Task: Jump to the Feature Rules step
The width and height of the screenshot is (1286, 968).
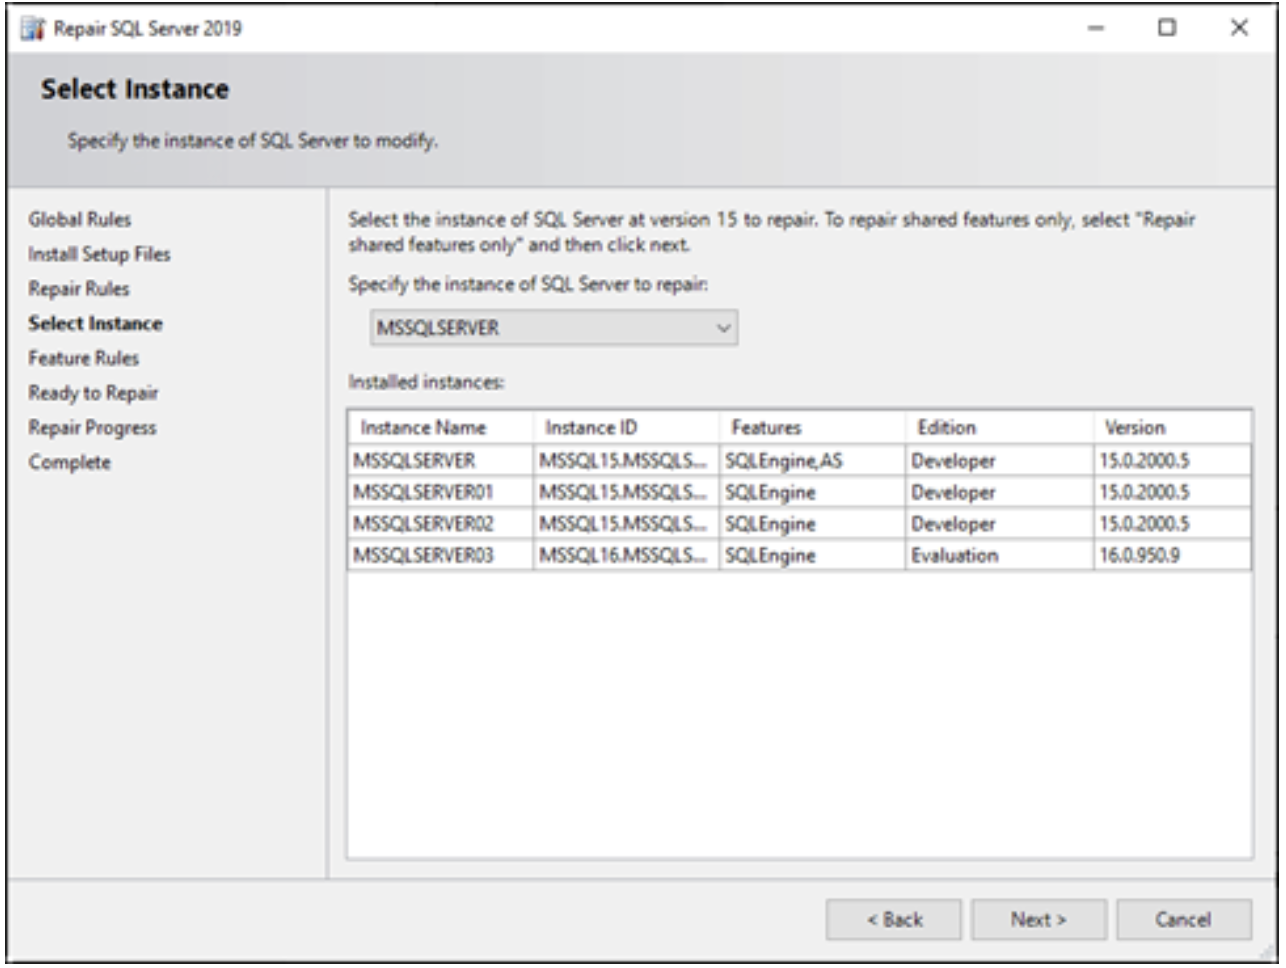Action: click(84, 358)
